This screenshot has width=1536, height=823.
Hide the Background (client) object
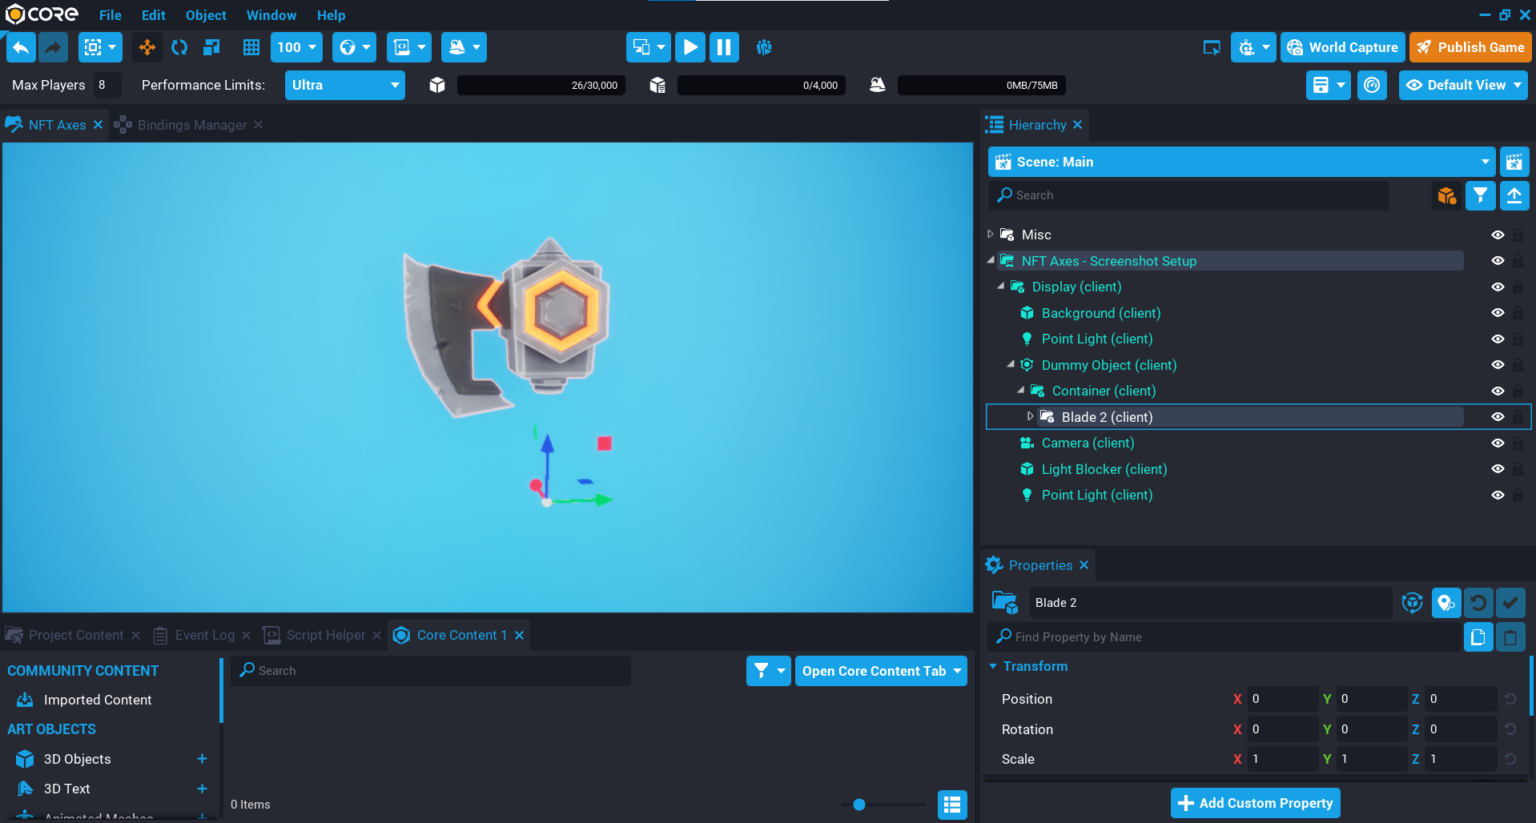tap(1497, 312)
